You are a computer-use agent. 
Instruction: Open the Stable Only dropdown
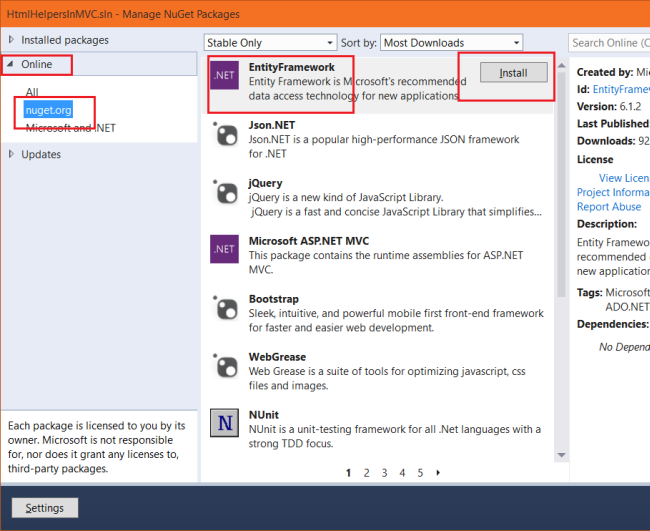270,43
